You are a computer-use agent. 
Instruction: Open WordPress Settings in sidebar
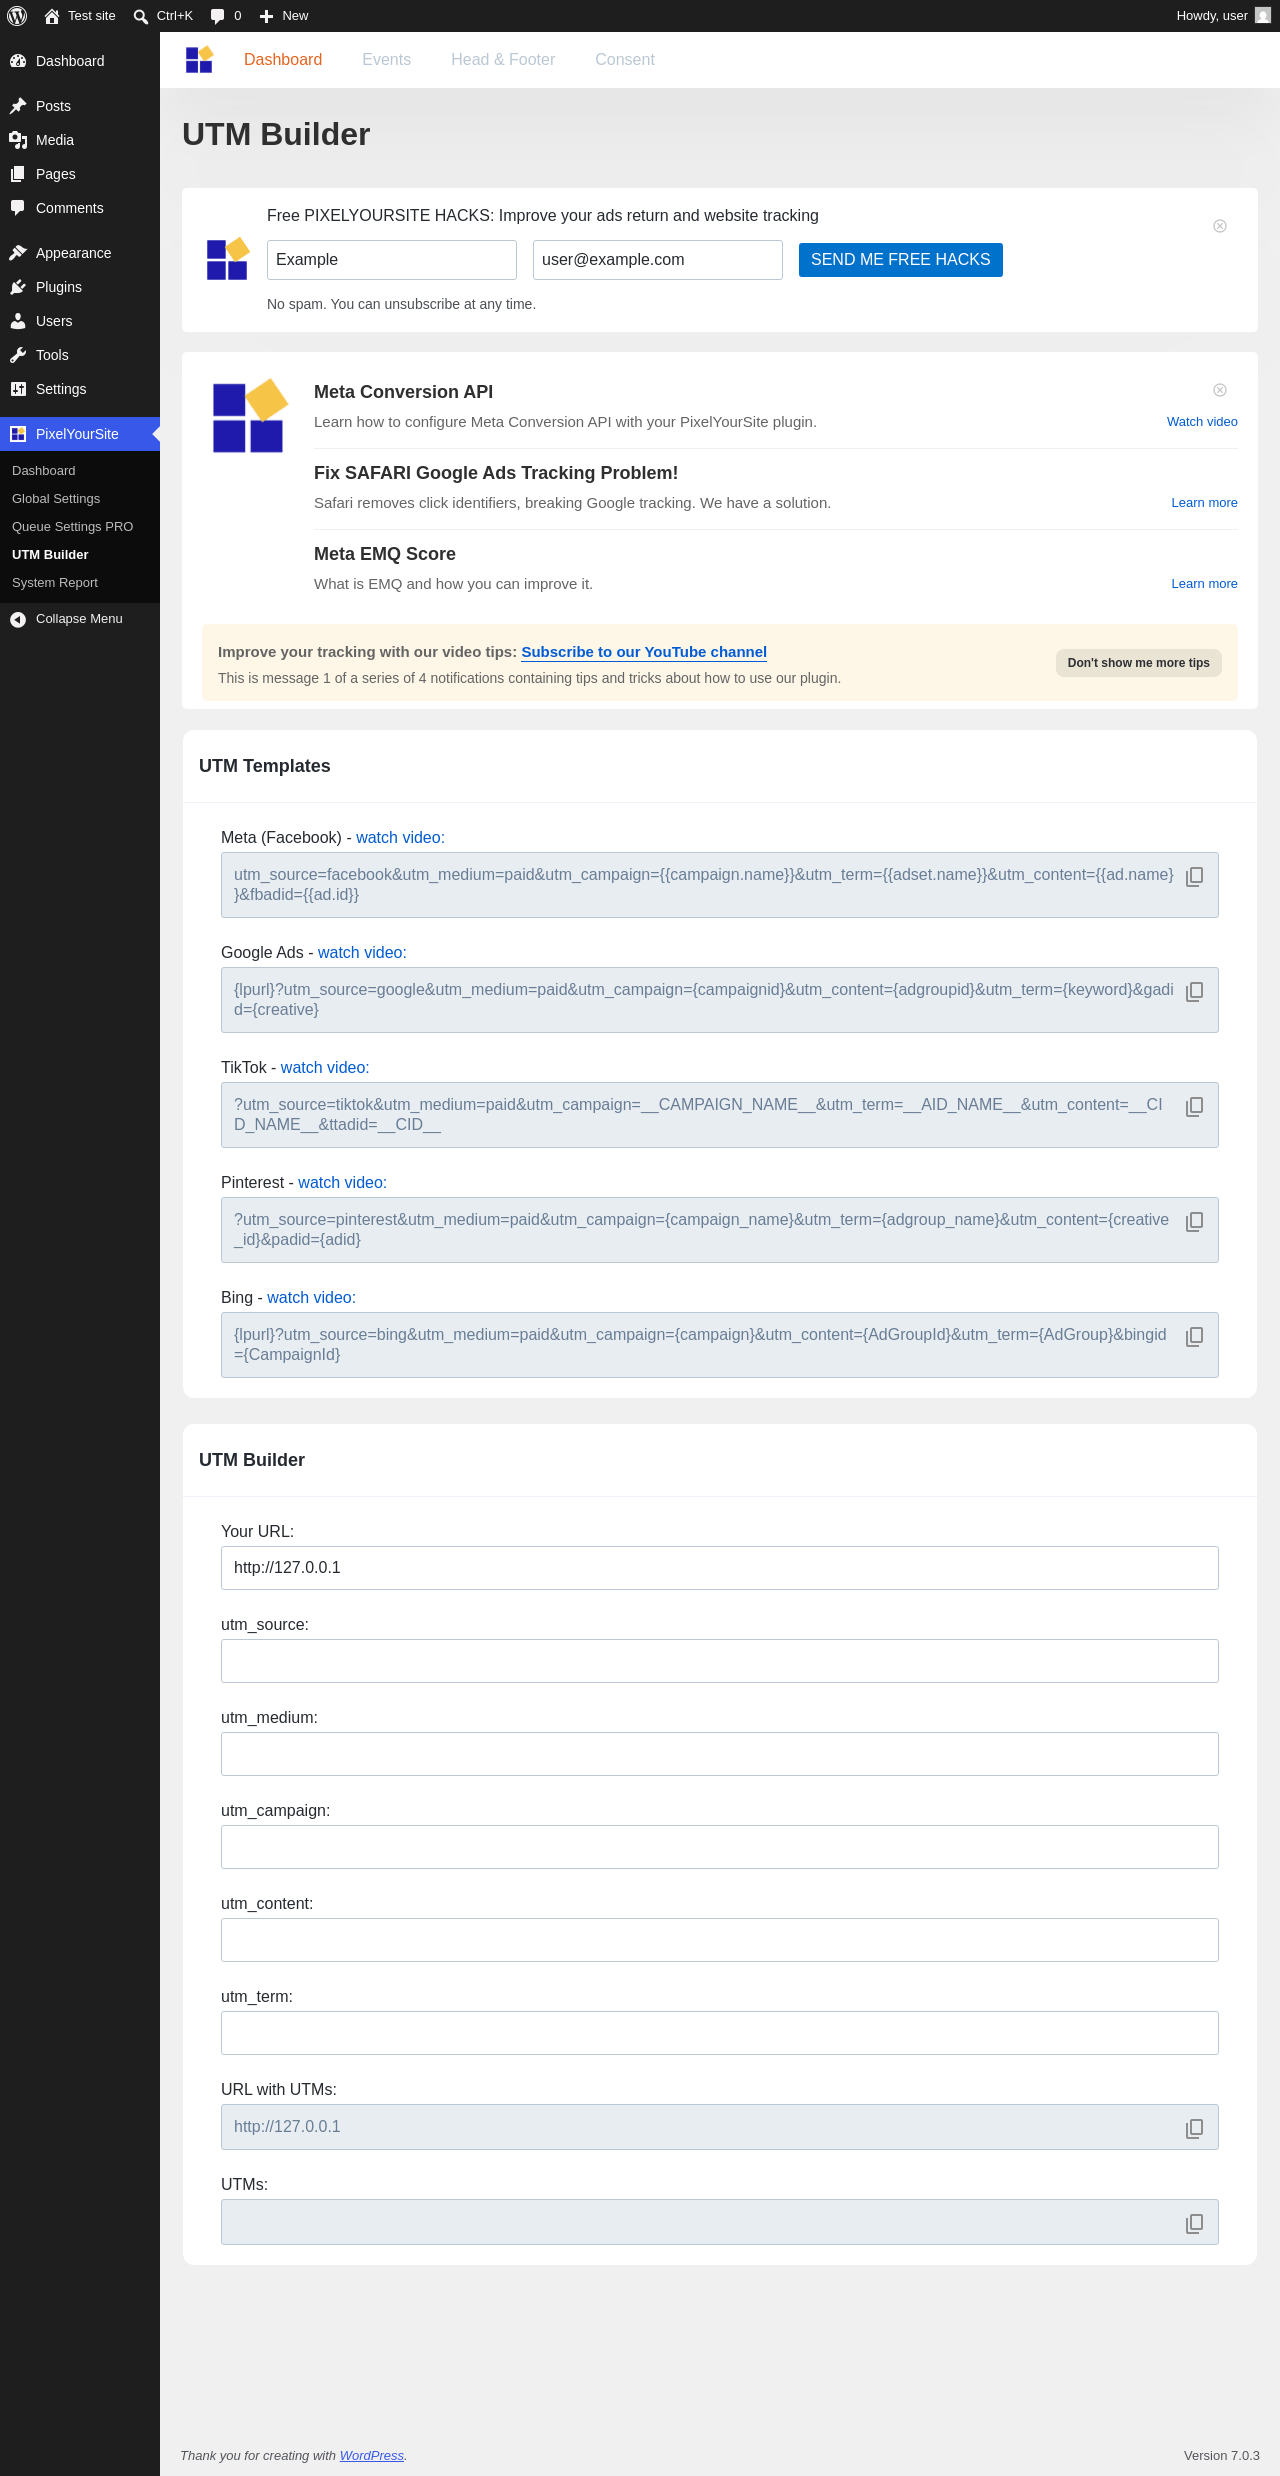(x=80, y=389)
